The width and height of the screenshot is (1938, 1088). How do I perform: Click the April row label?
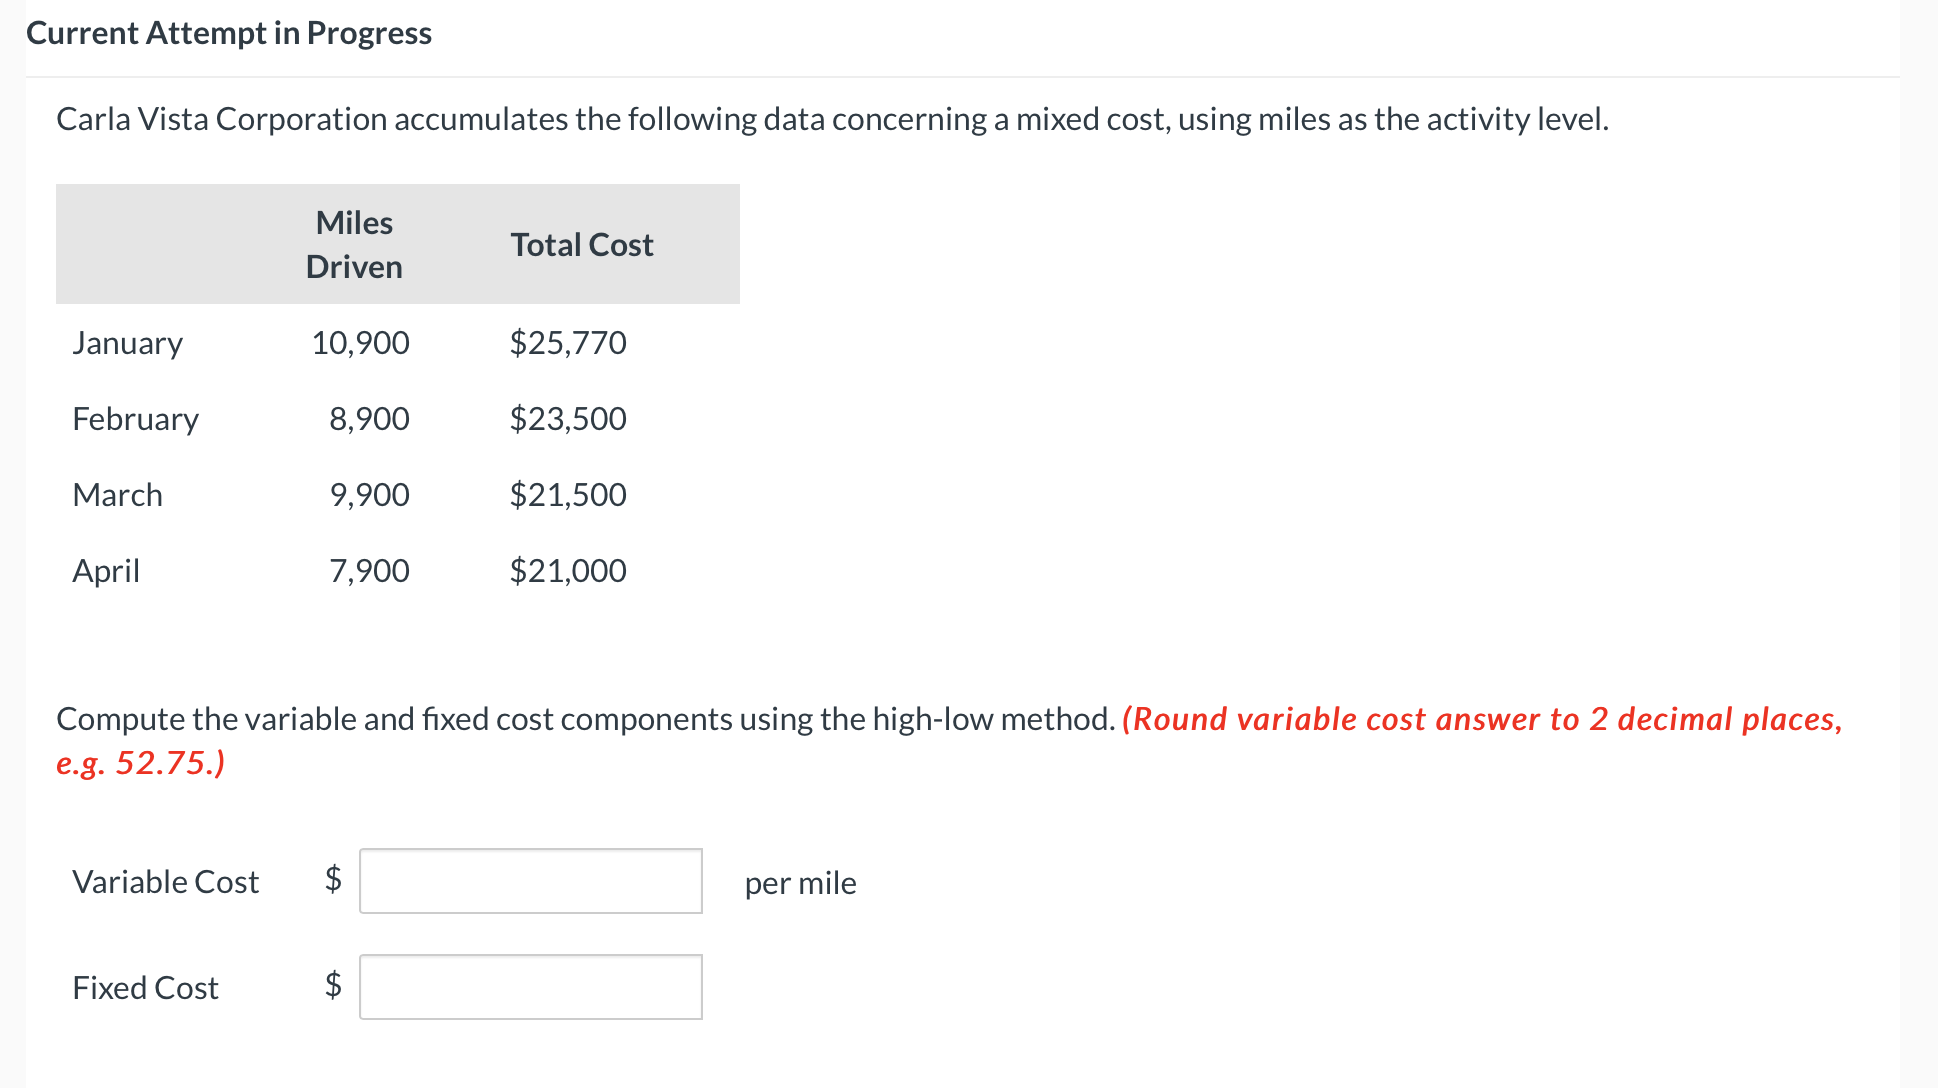tap(106, 571)
